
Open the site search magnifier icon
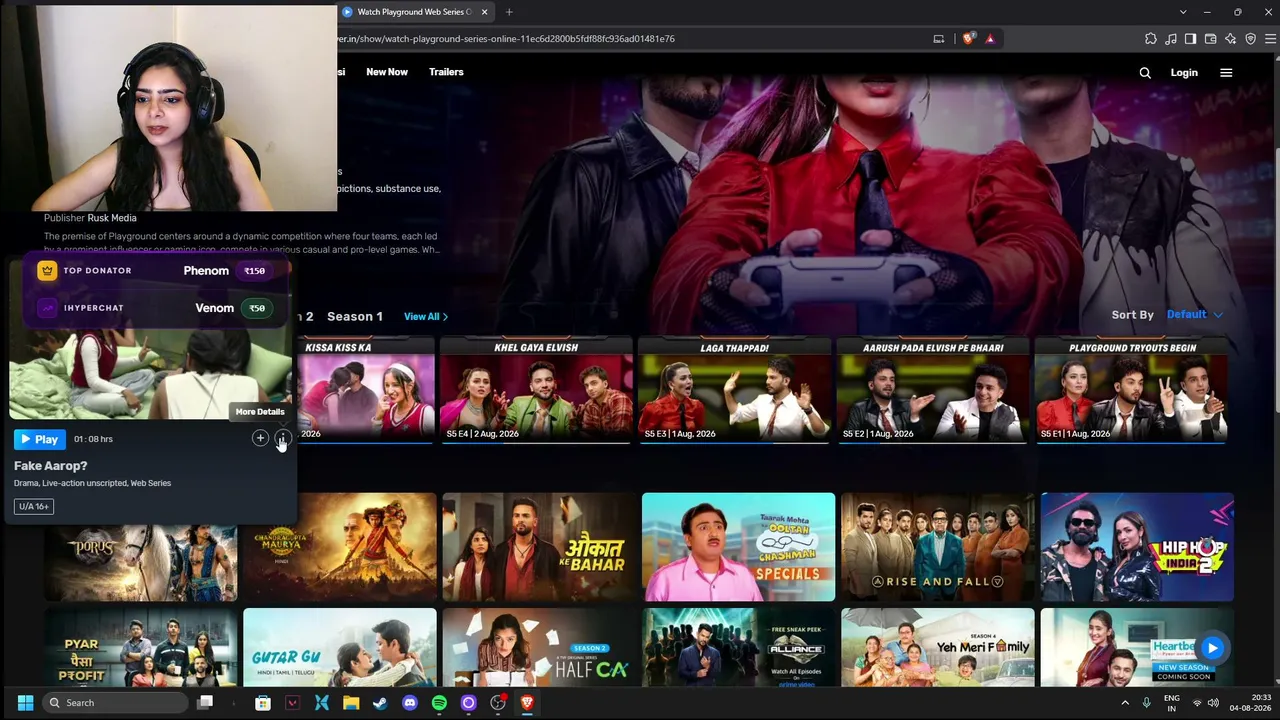point(1145,72)
